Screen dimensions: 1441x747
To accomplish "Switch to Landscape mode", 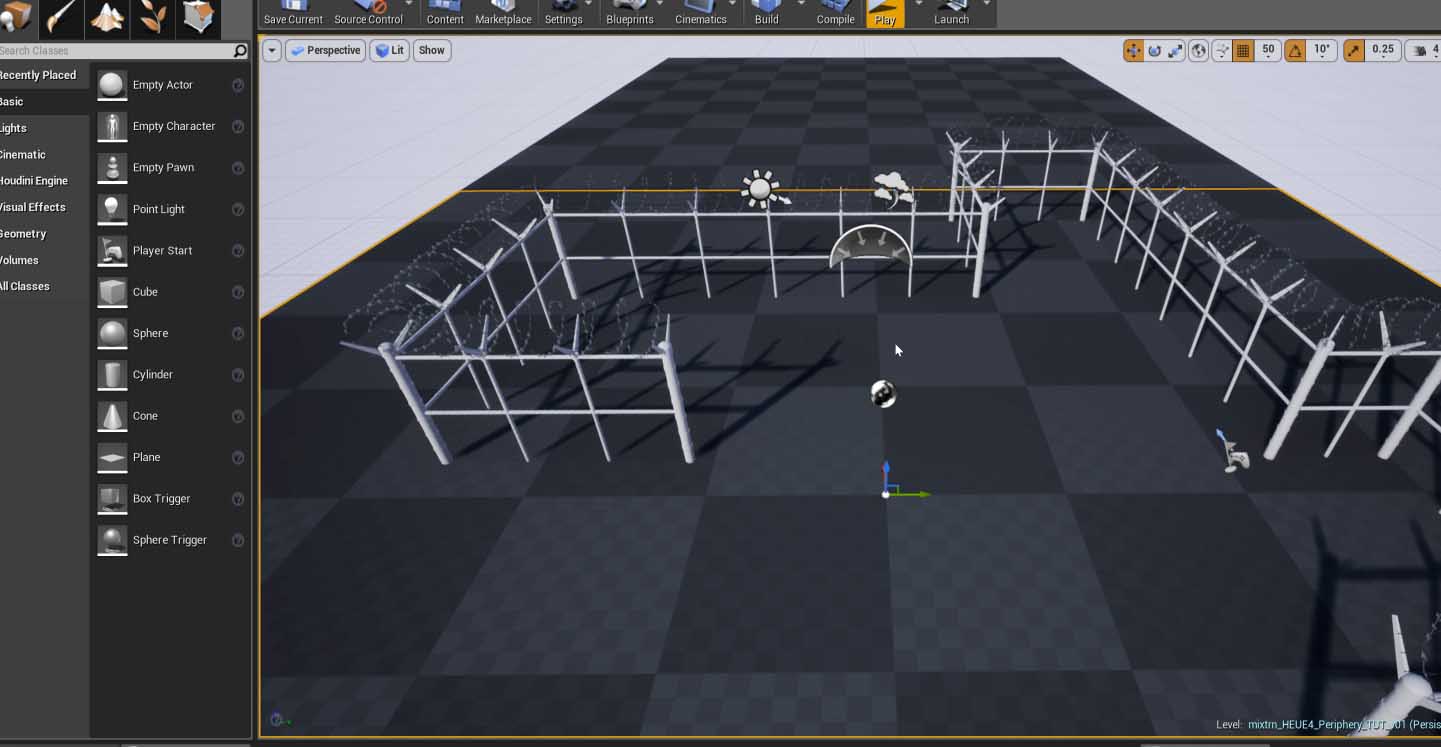I will click(x=107, y=15).
